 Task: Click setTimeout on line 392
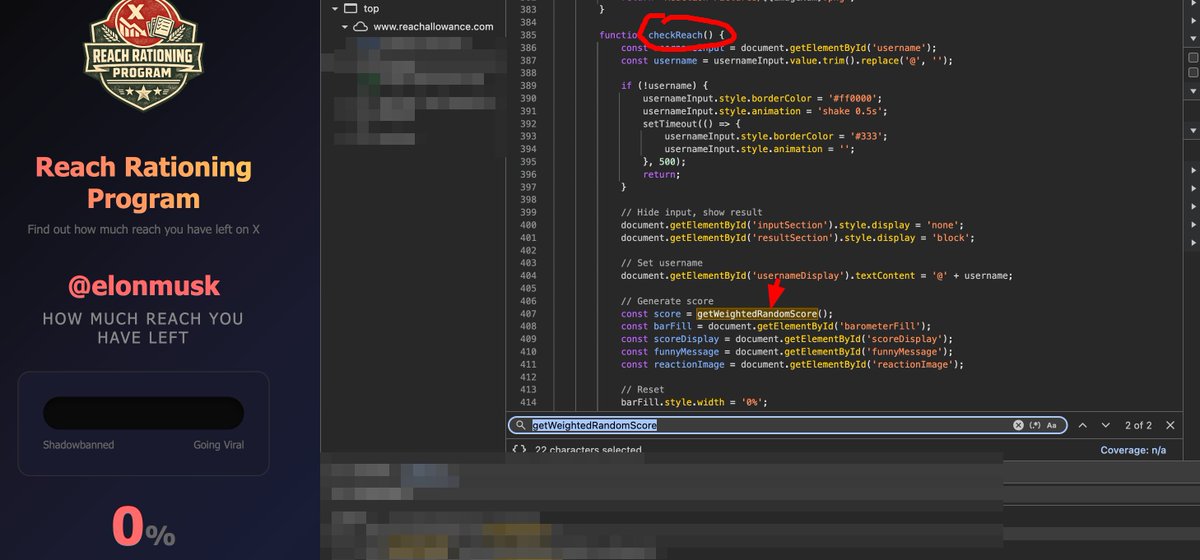[670, 124]
